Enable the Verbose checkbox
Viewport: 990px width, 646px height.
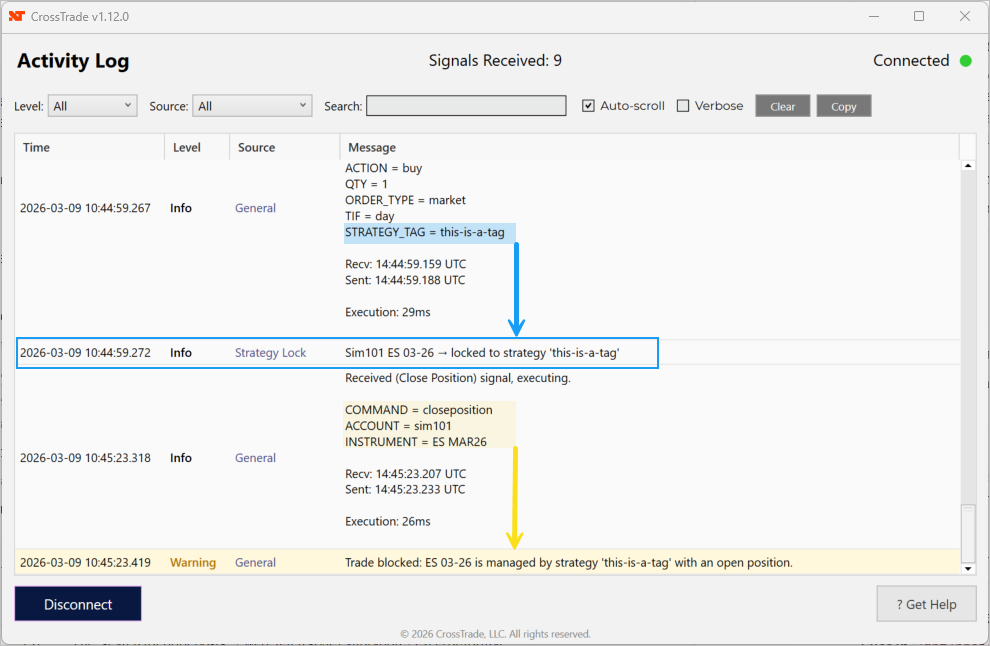pos(683,106)
